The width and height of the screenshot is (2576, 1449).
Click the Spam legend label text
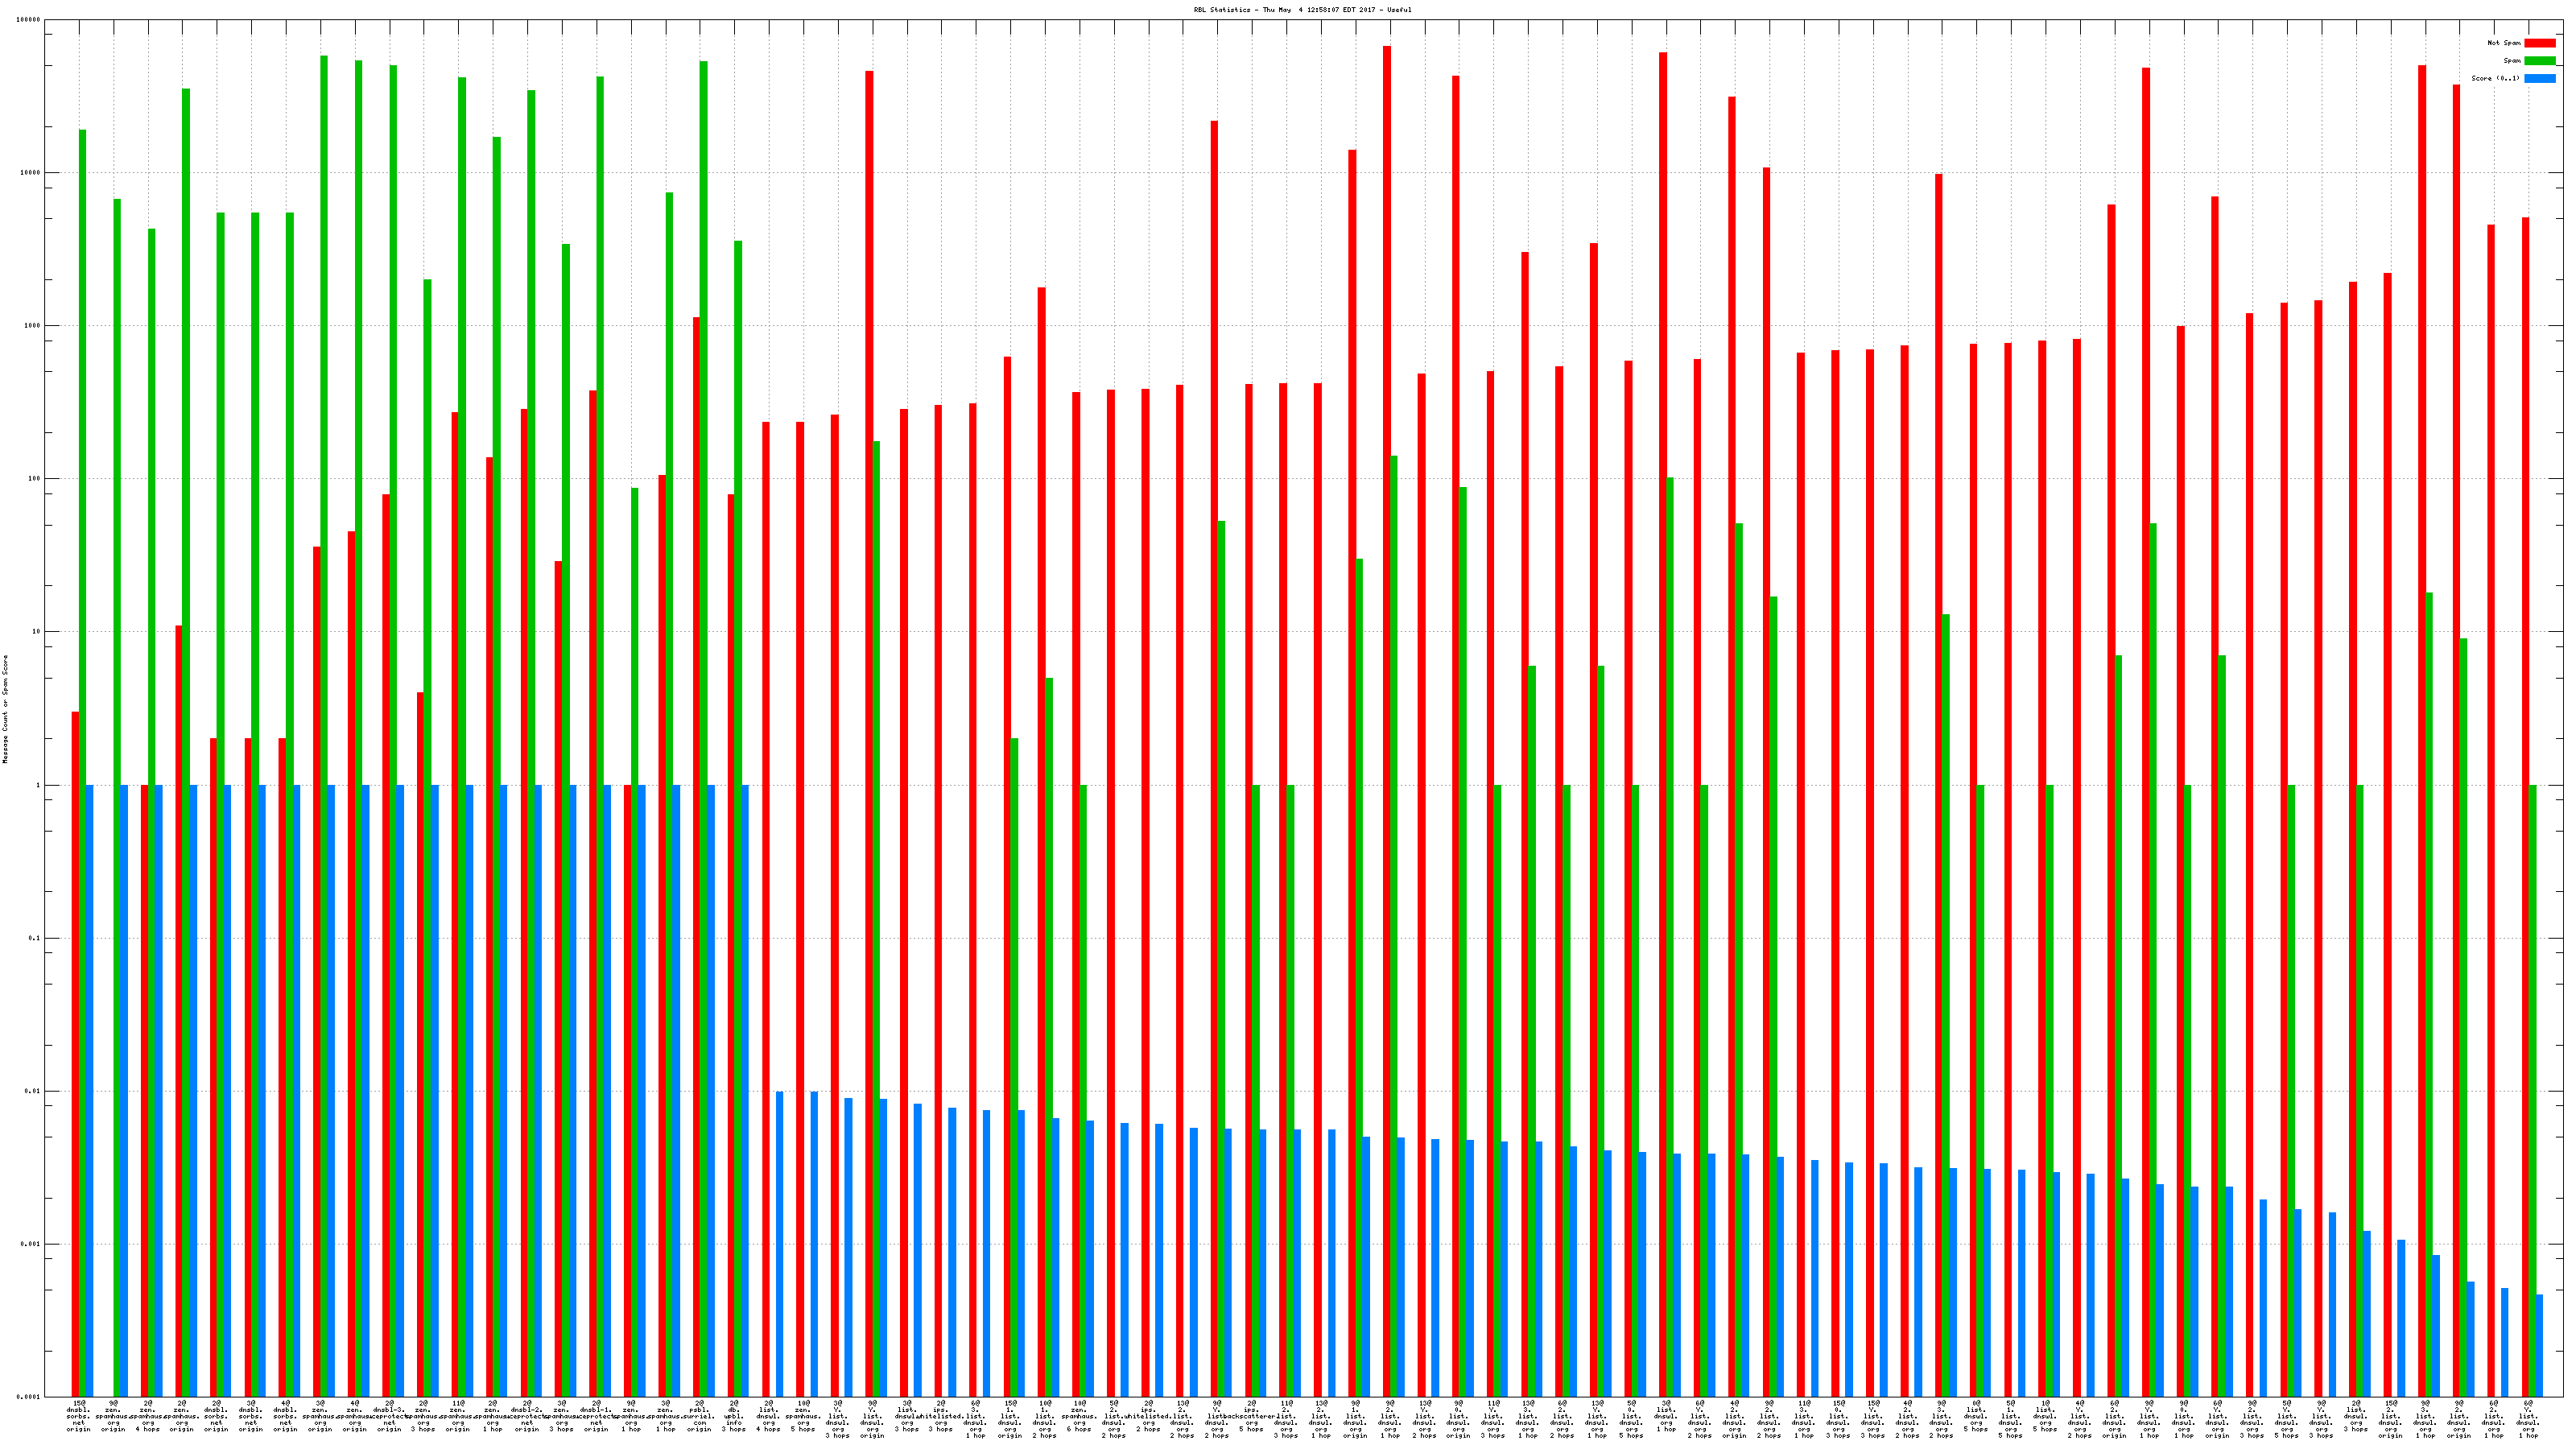[2512, 61]
